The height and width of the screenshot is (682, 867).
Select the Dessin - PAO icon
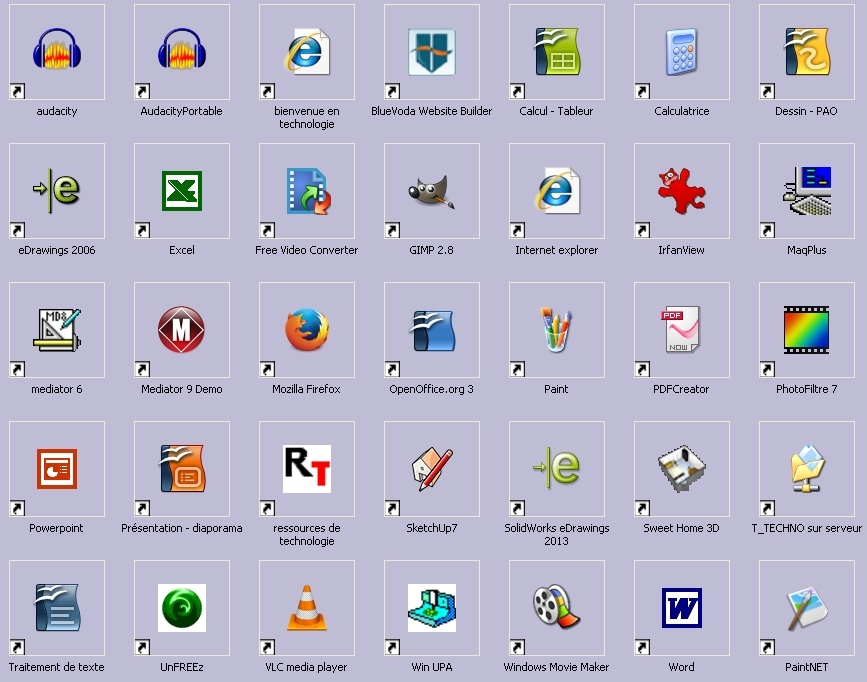point(807,51)
